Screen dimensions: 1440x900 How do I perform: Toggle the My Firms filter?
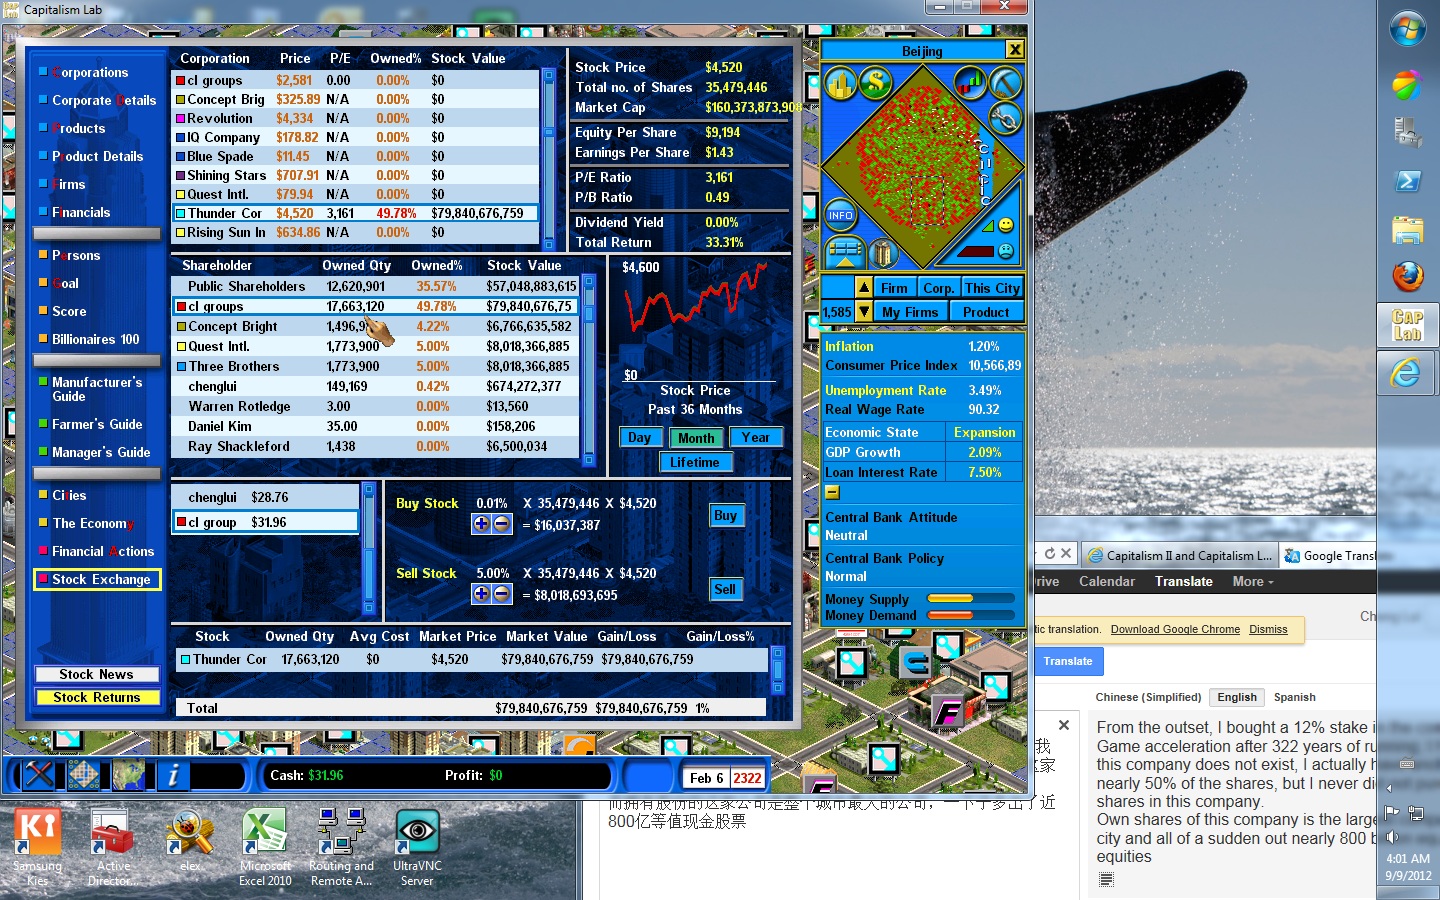point(910,312)
